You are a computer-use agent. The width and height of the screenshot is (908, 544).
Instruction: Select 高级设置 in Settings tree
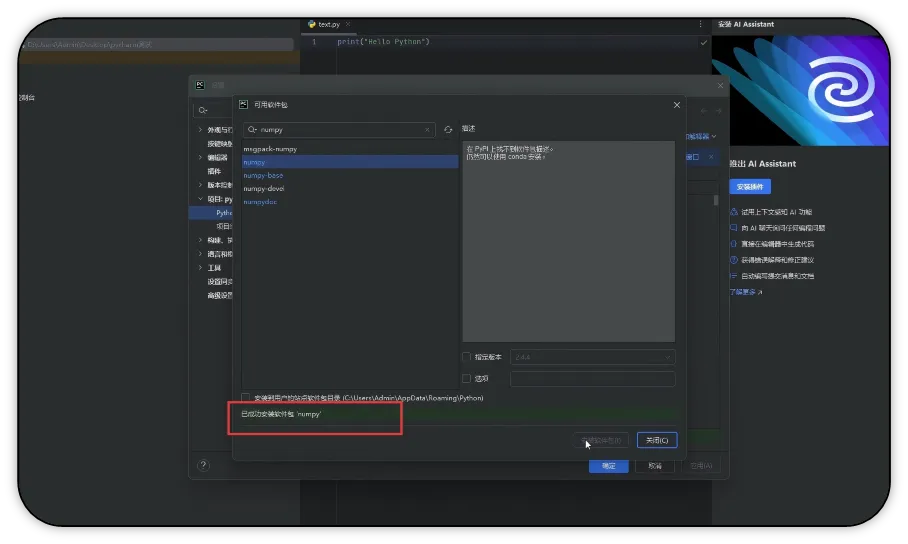pos(219,295)
